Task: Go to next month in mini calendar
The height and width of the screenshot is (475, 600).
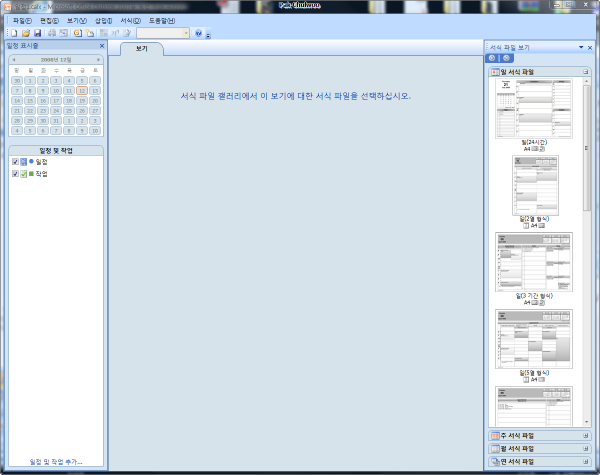Action: click(x=98, y=60)
